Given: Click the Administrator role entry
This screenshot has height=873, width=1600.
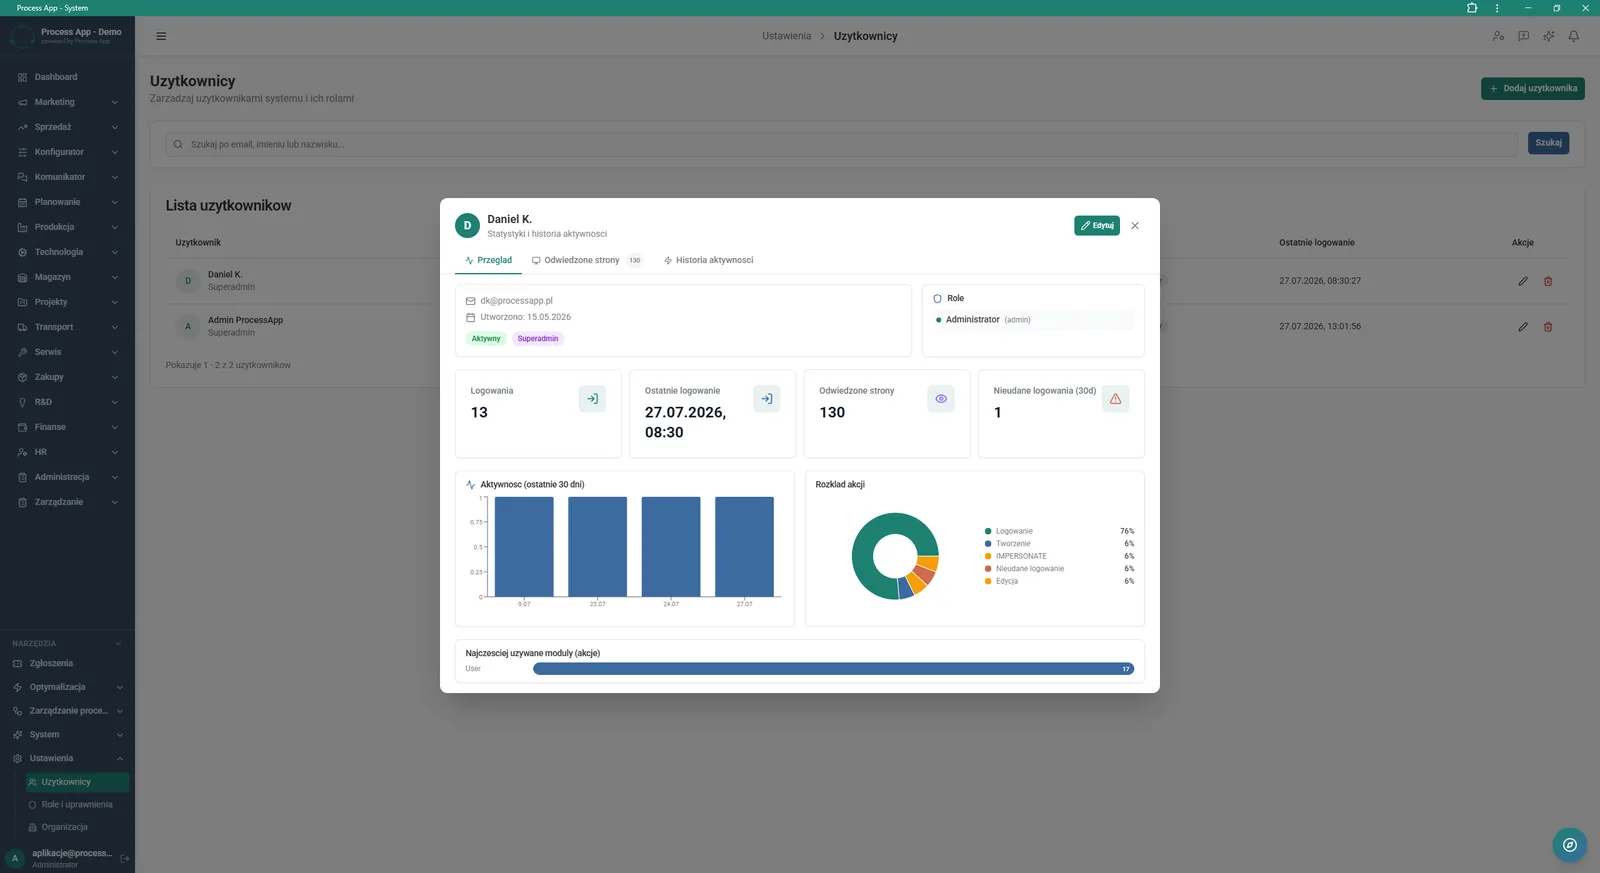Looking at the screenshot, I should 1033,320.
